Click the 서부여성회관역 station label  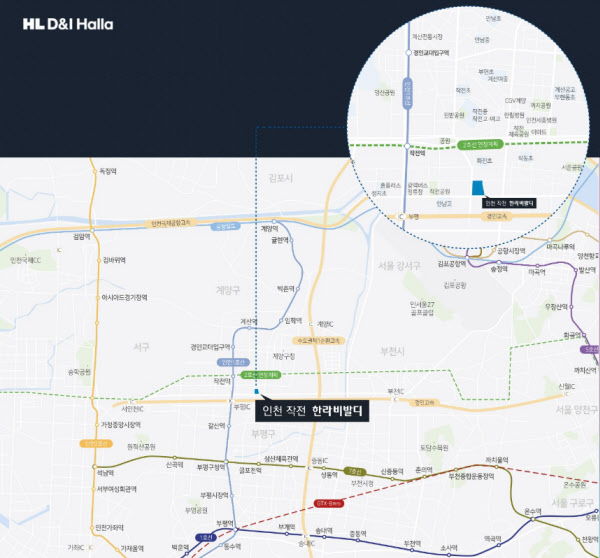[116, 489]
